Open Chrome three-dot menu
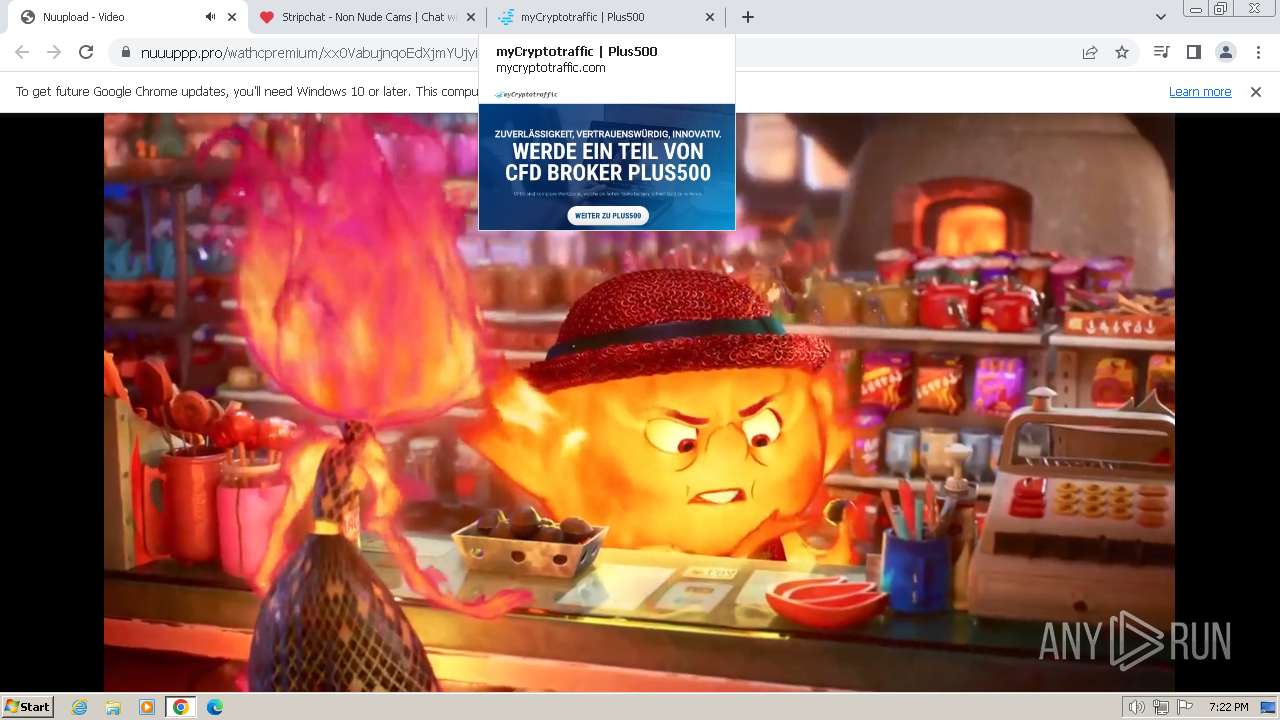Image resolution: width=1280 pixels, height=720 pixels. click(x=1257, y=53)
